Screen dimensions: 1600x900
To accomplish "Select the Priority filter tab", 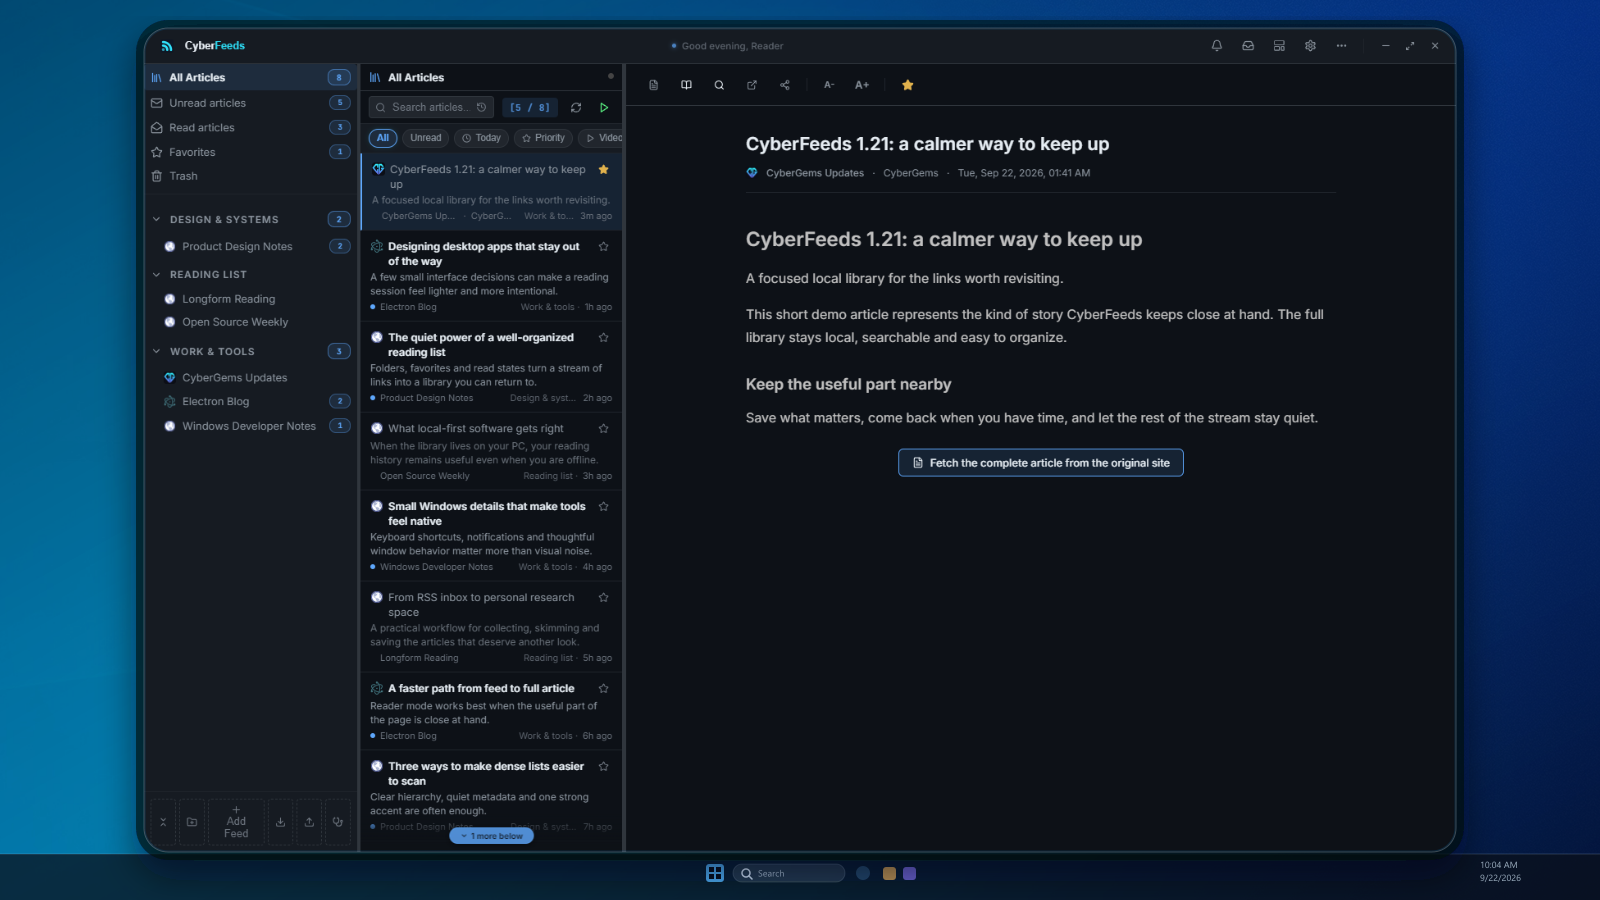I will tap(544, 138).
